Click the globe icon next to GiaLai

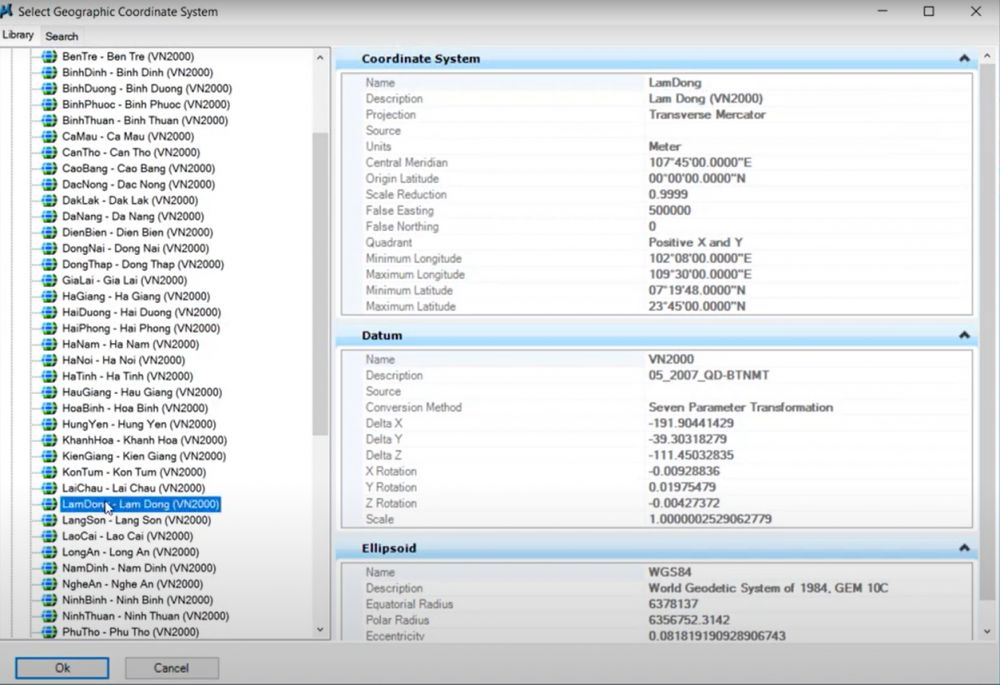coord(49,280)
